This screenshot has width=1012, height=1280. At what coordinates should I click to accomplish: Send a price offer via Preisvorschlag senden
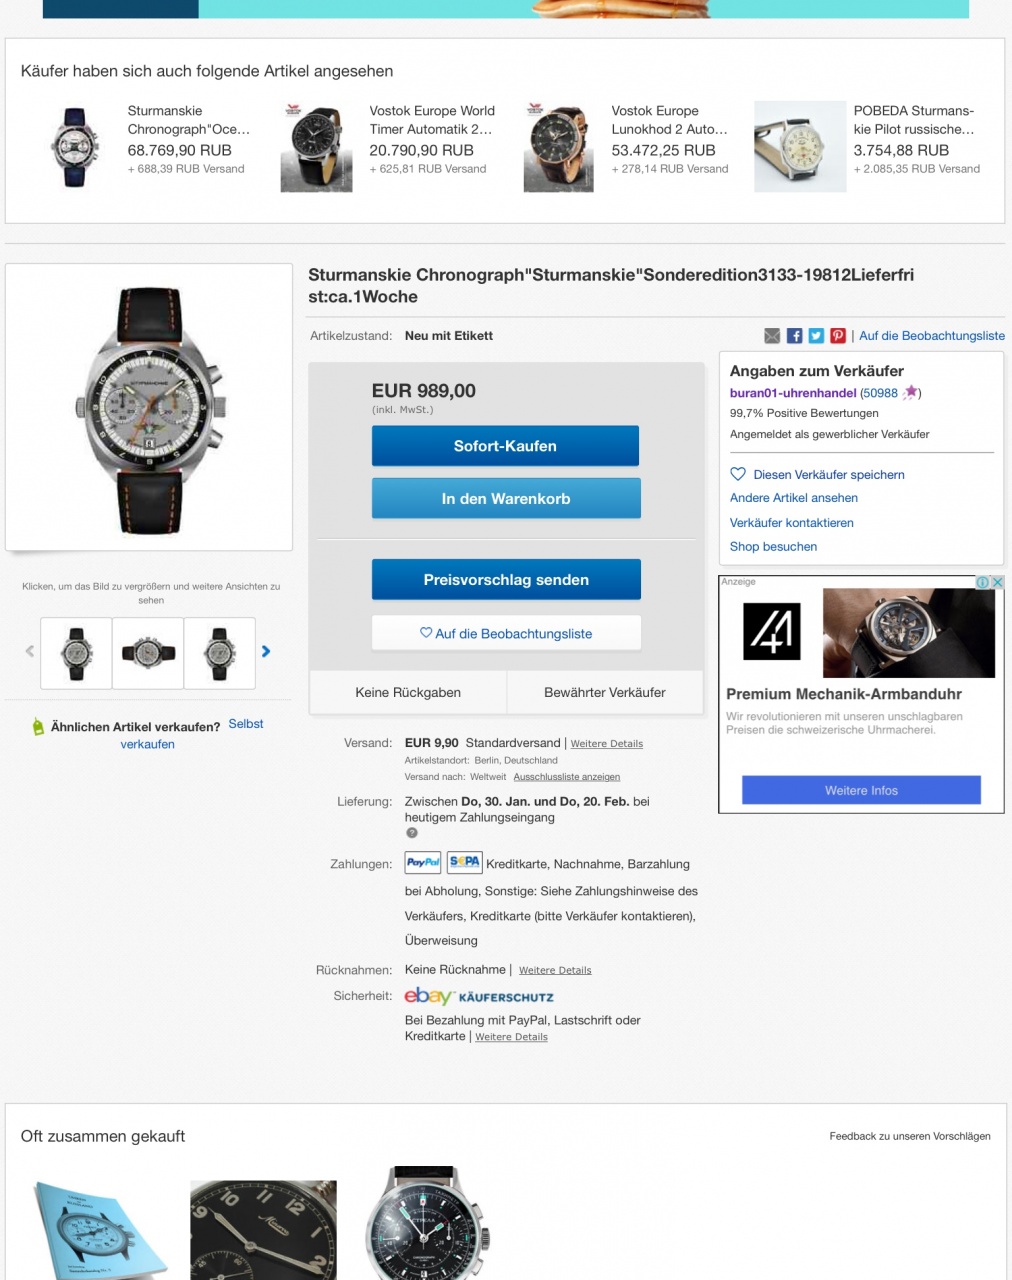(505, 580)
